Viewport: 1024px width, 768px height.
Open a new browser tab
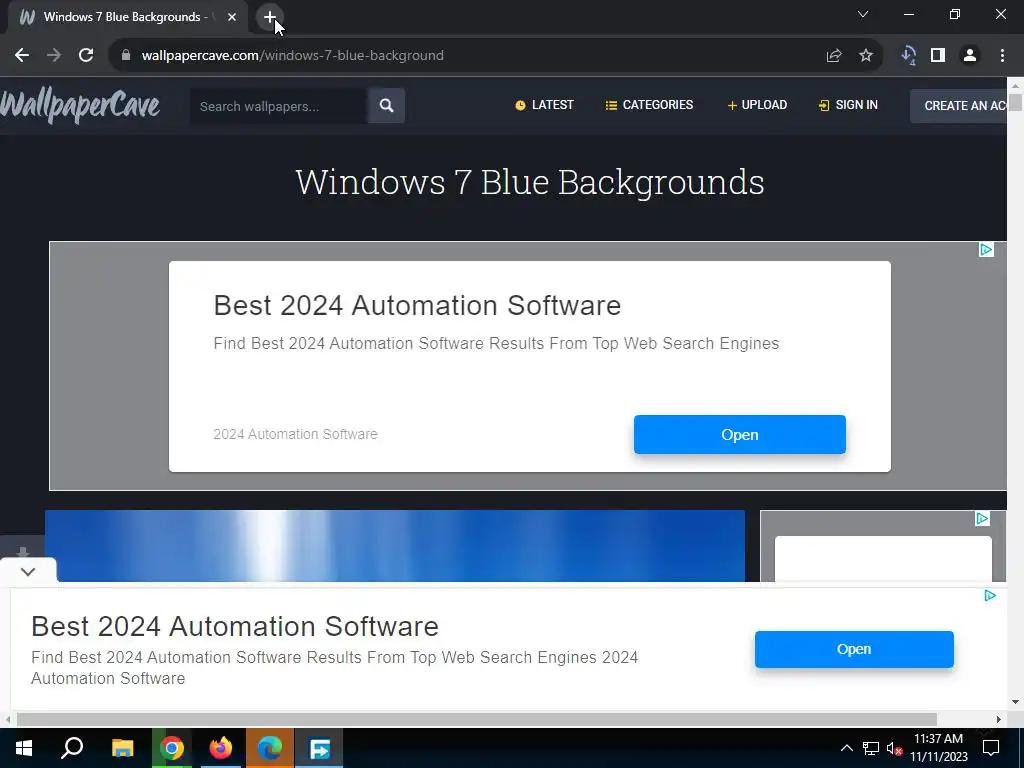pyautogui.click(x=270, y=17)
